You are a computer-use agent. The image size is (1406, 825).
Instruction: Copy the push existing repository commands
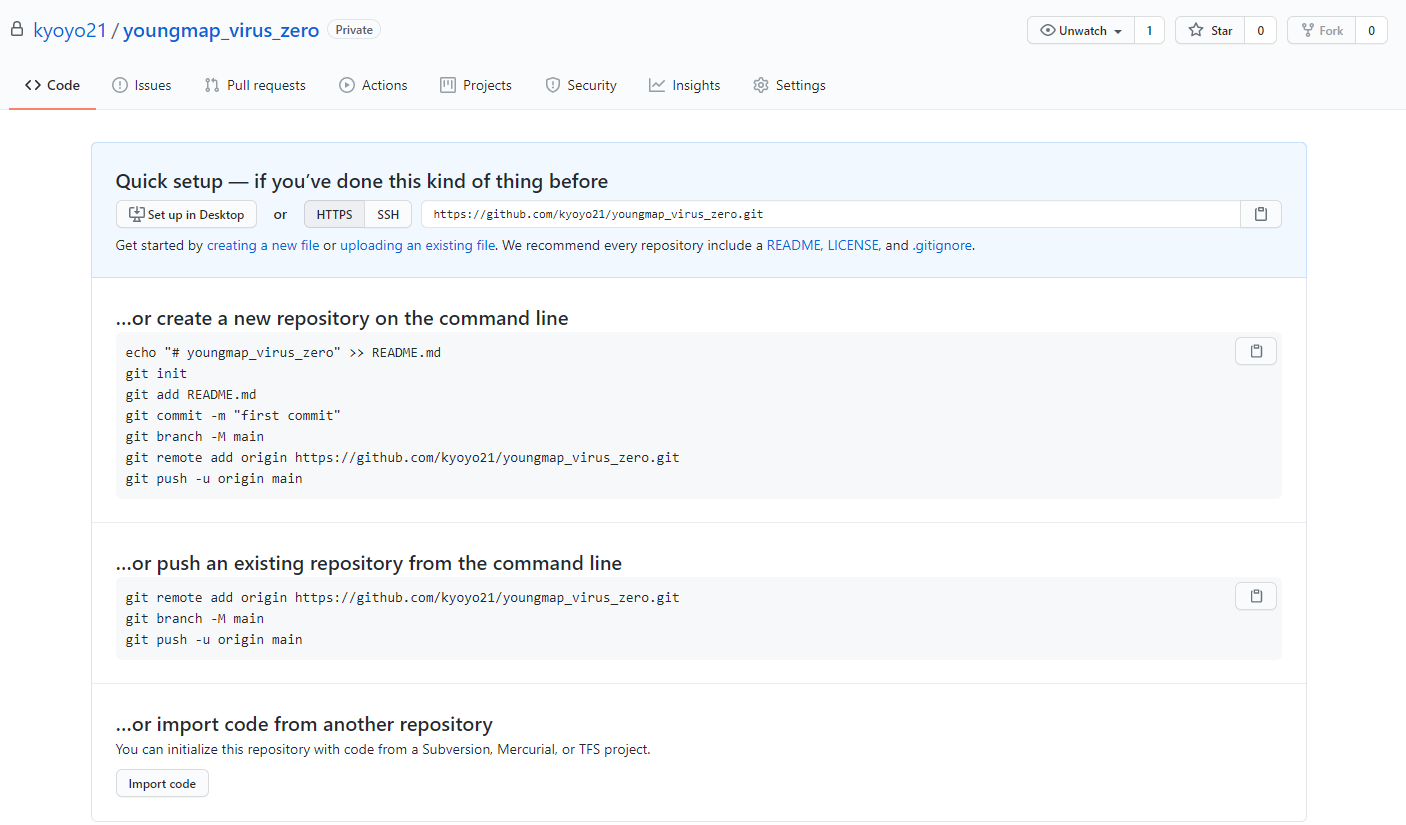1256,596
